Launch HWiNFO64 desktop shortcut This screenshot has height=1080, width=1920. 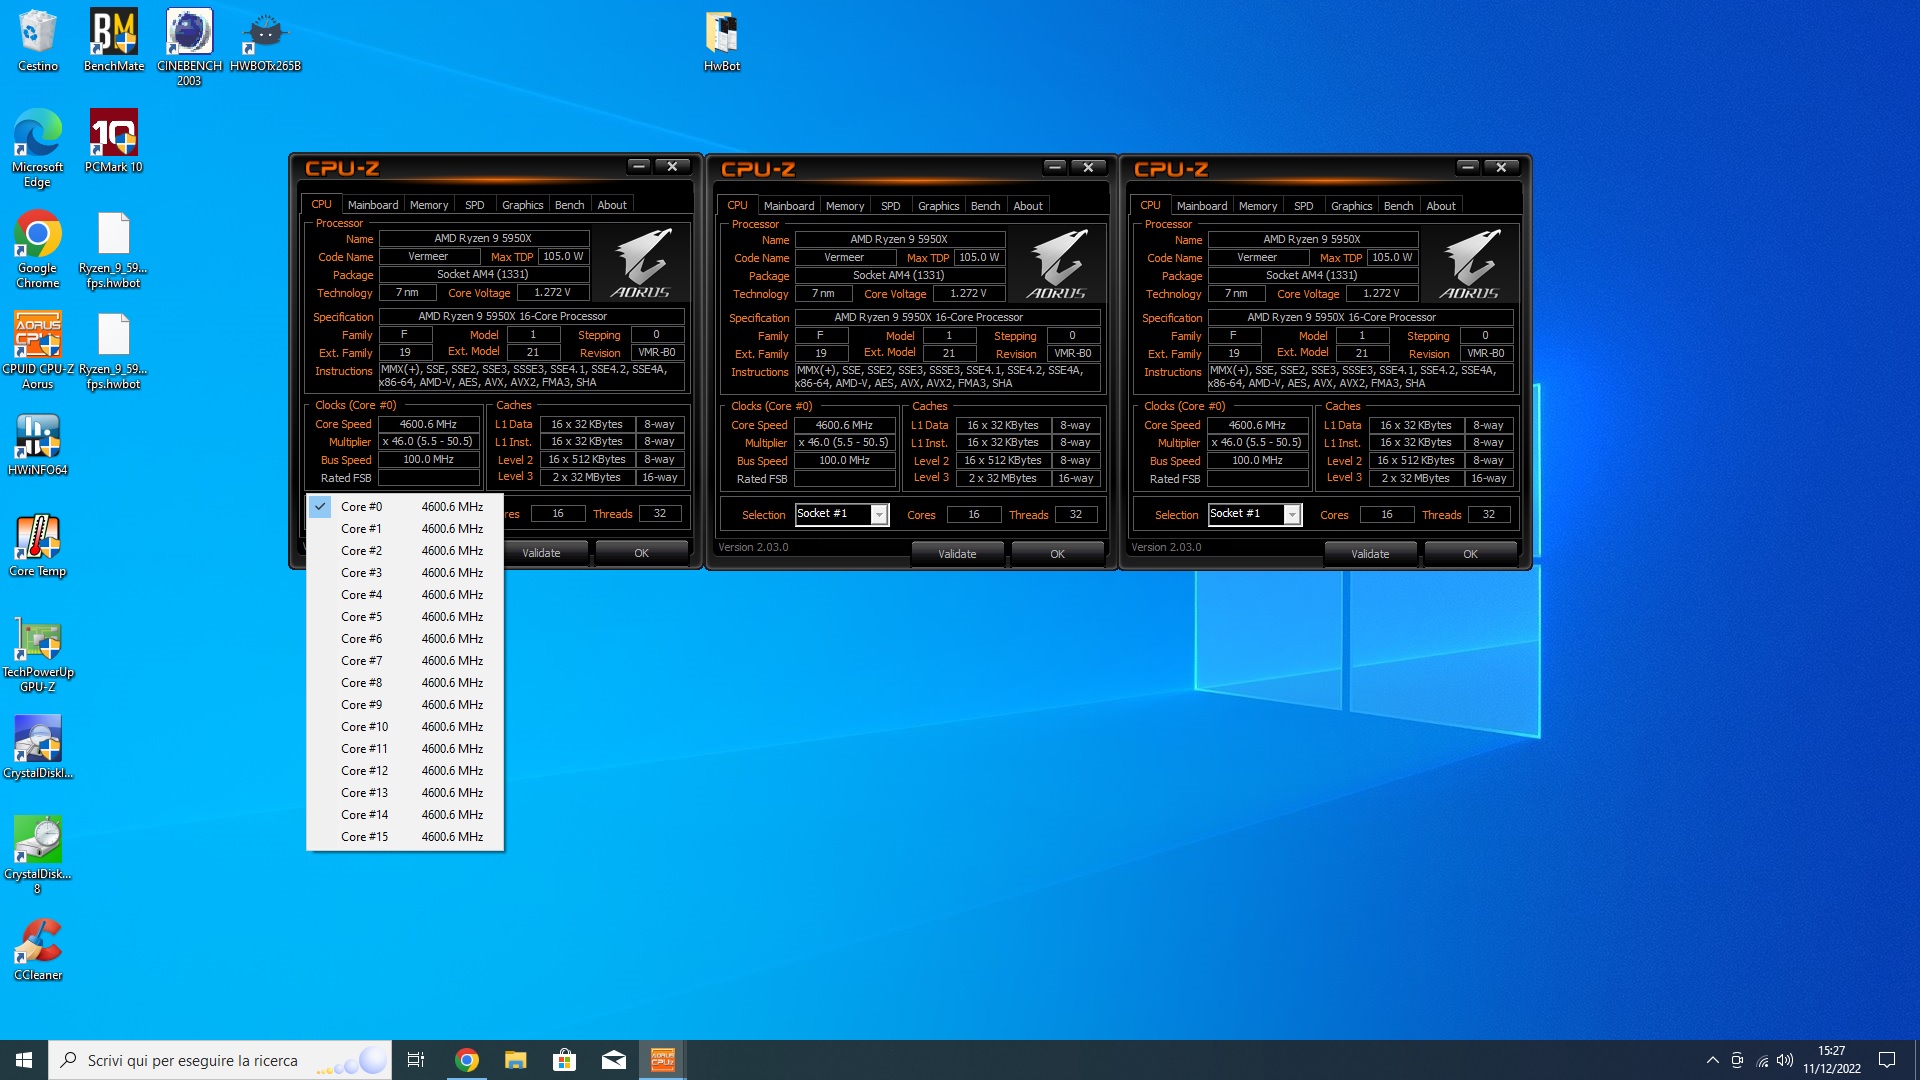click(x=38, y=444)
